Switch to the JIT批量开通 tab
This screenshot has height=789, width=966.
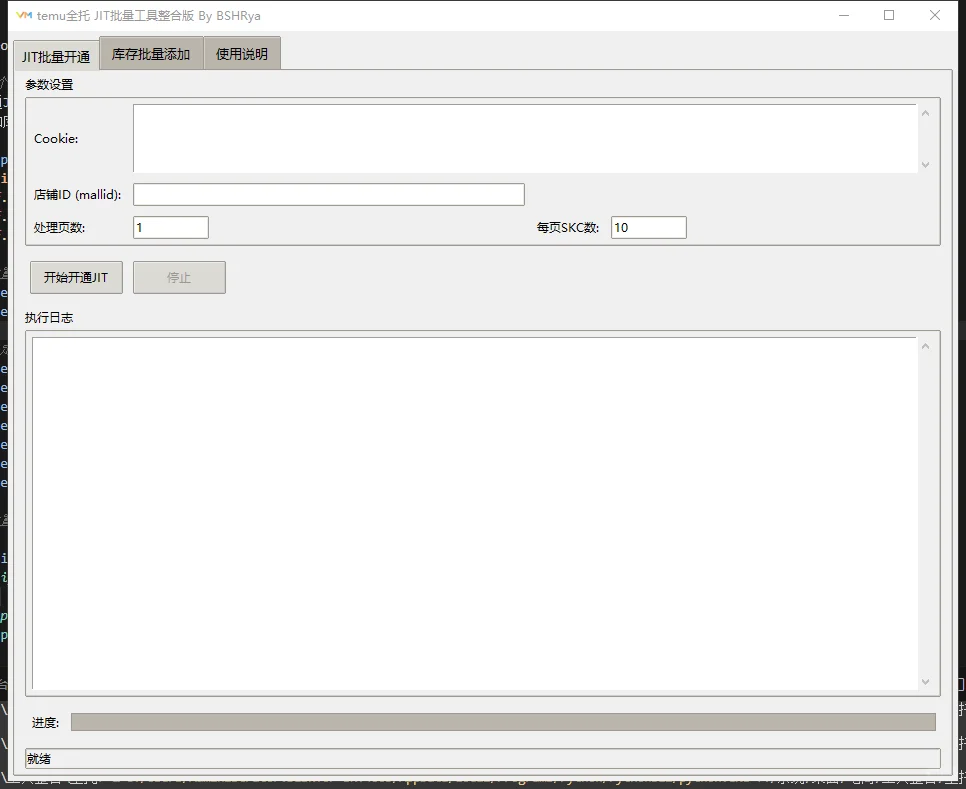point(56,57)
